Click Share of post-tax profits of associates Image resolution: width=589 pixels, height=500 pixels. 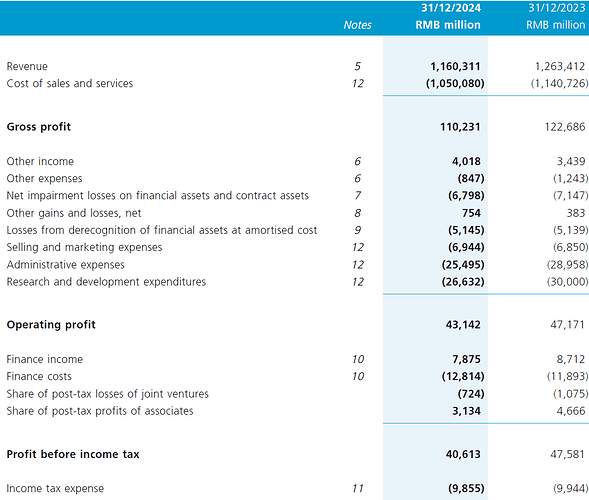[x=100, y=411]
